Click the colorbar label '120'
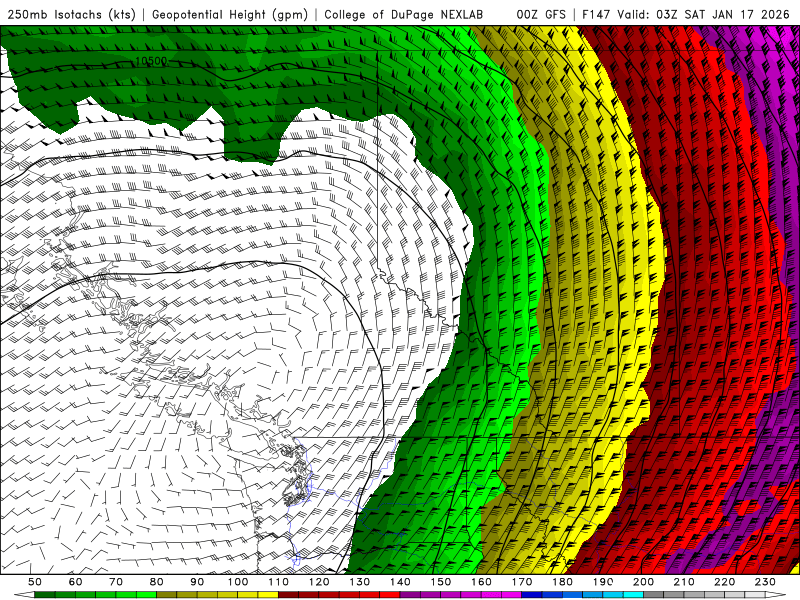This screenshot has height=600, width=800. point(319,582)
